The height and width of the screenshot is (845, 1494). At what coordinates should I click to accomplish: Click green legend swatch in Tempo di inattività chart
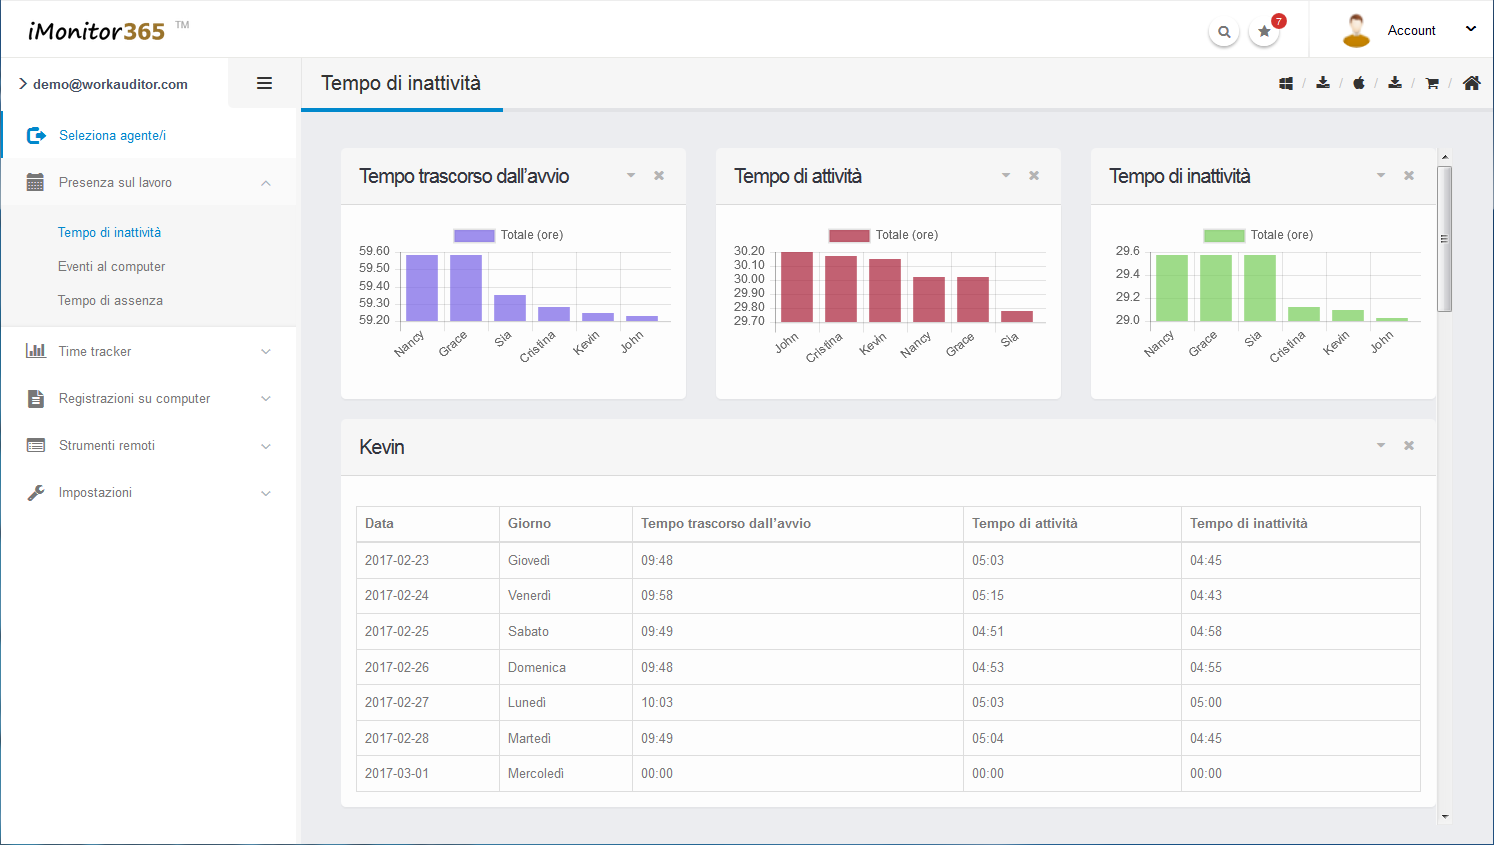coord(1224,235)
